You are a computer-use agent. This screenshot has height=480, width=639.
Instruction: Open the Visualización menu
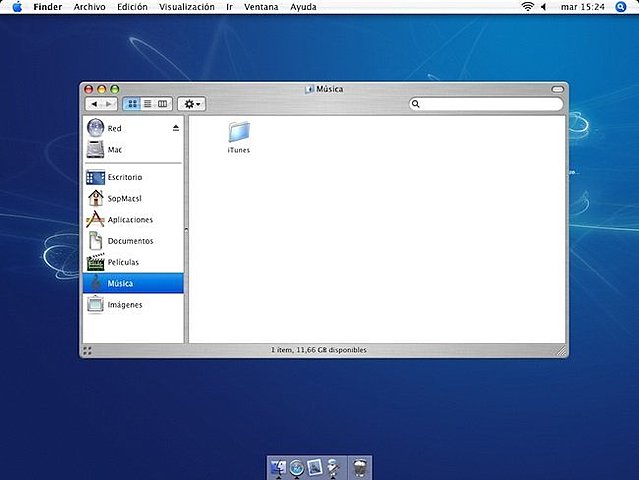(187, 7)
